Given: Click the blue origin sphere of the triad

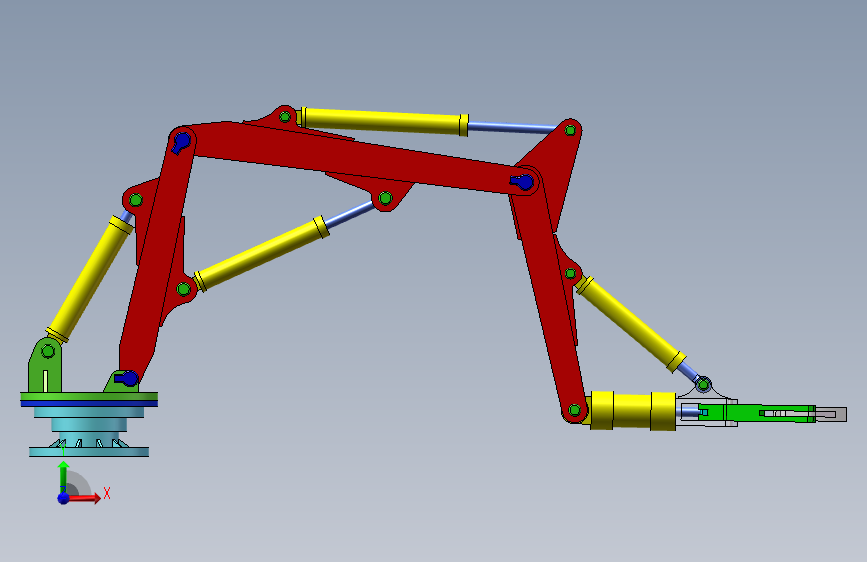Looking at the screenshot, I should pyautogui.click(x=64, y=498).
